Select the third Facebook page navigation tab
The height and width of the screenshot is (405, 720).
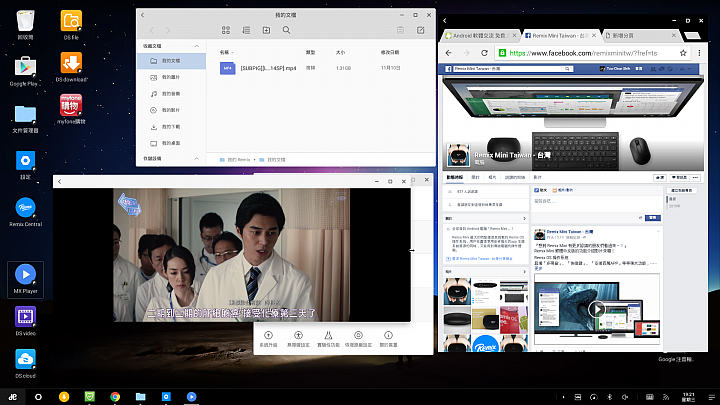[493, 177]
